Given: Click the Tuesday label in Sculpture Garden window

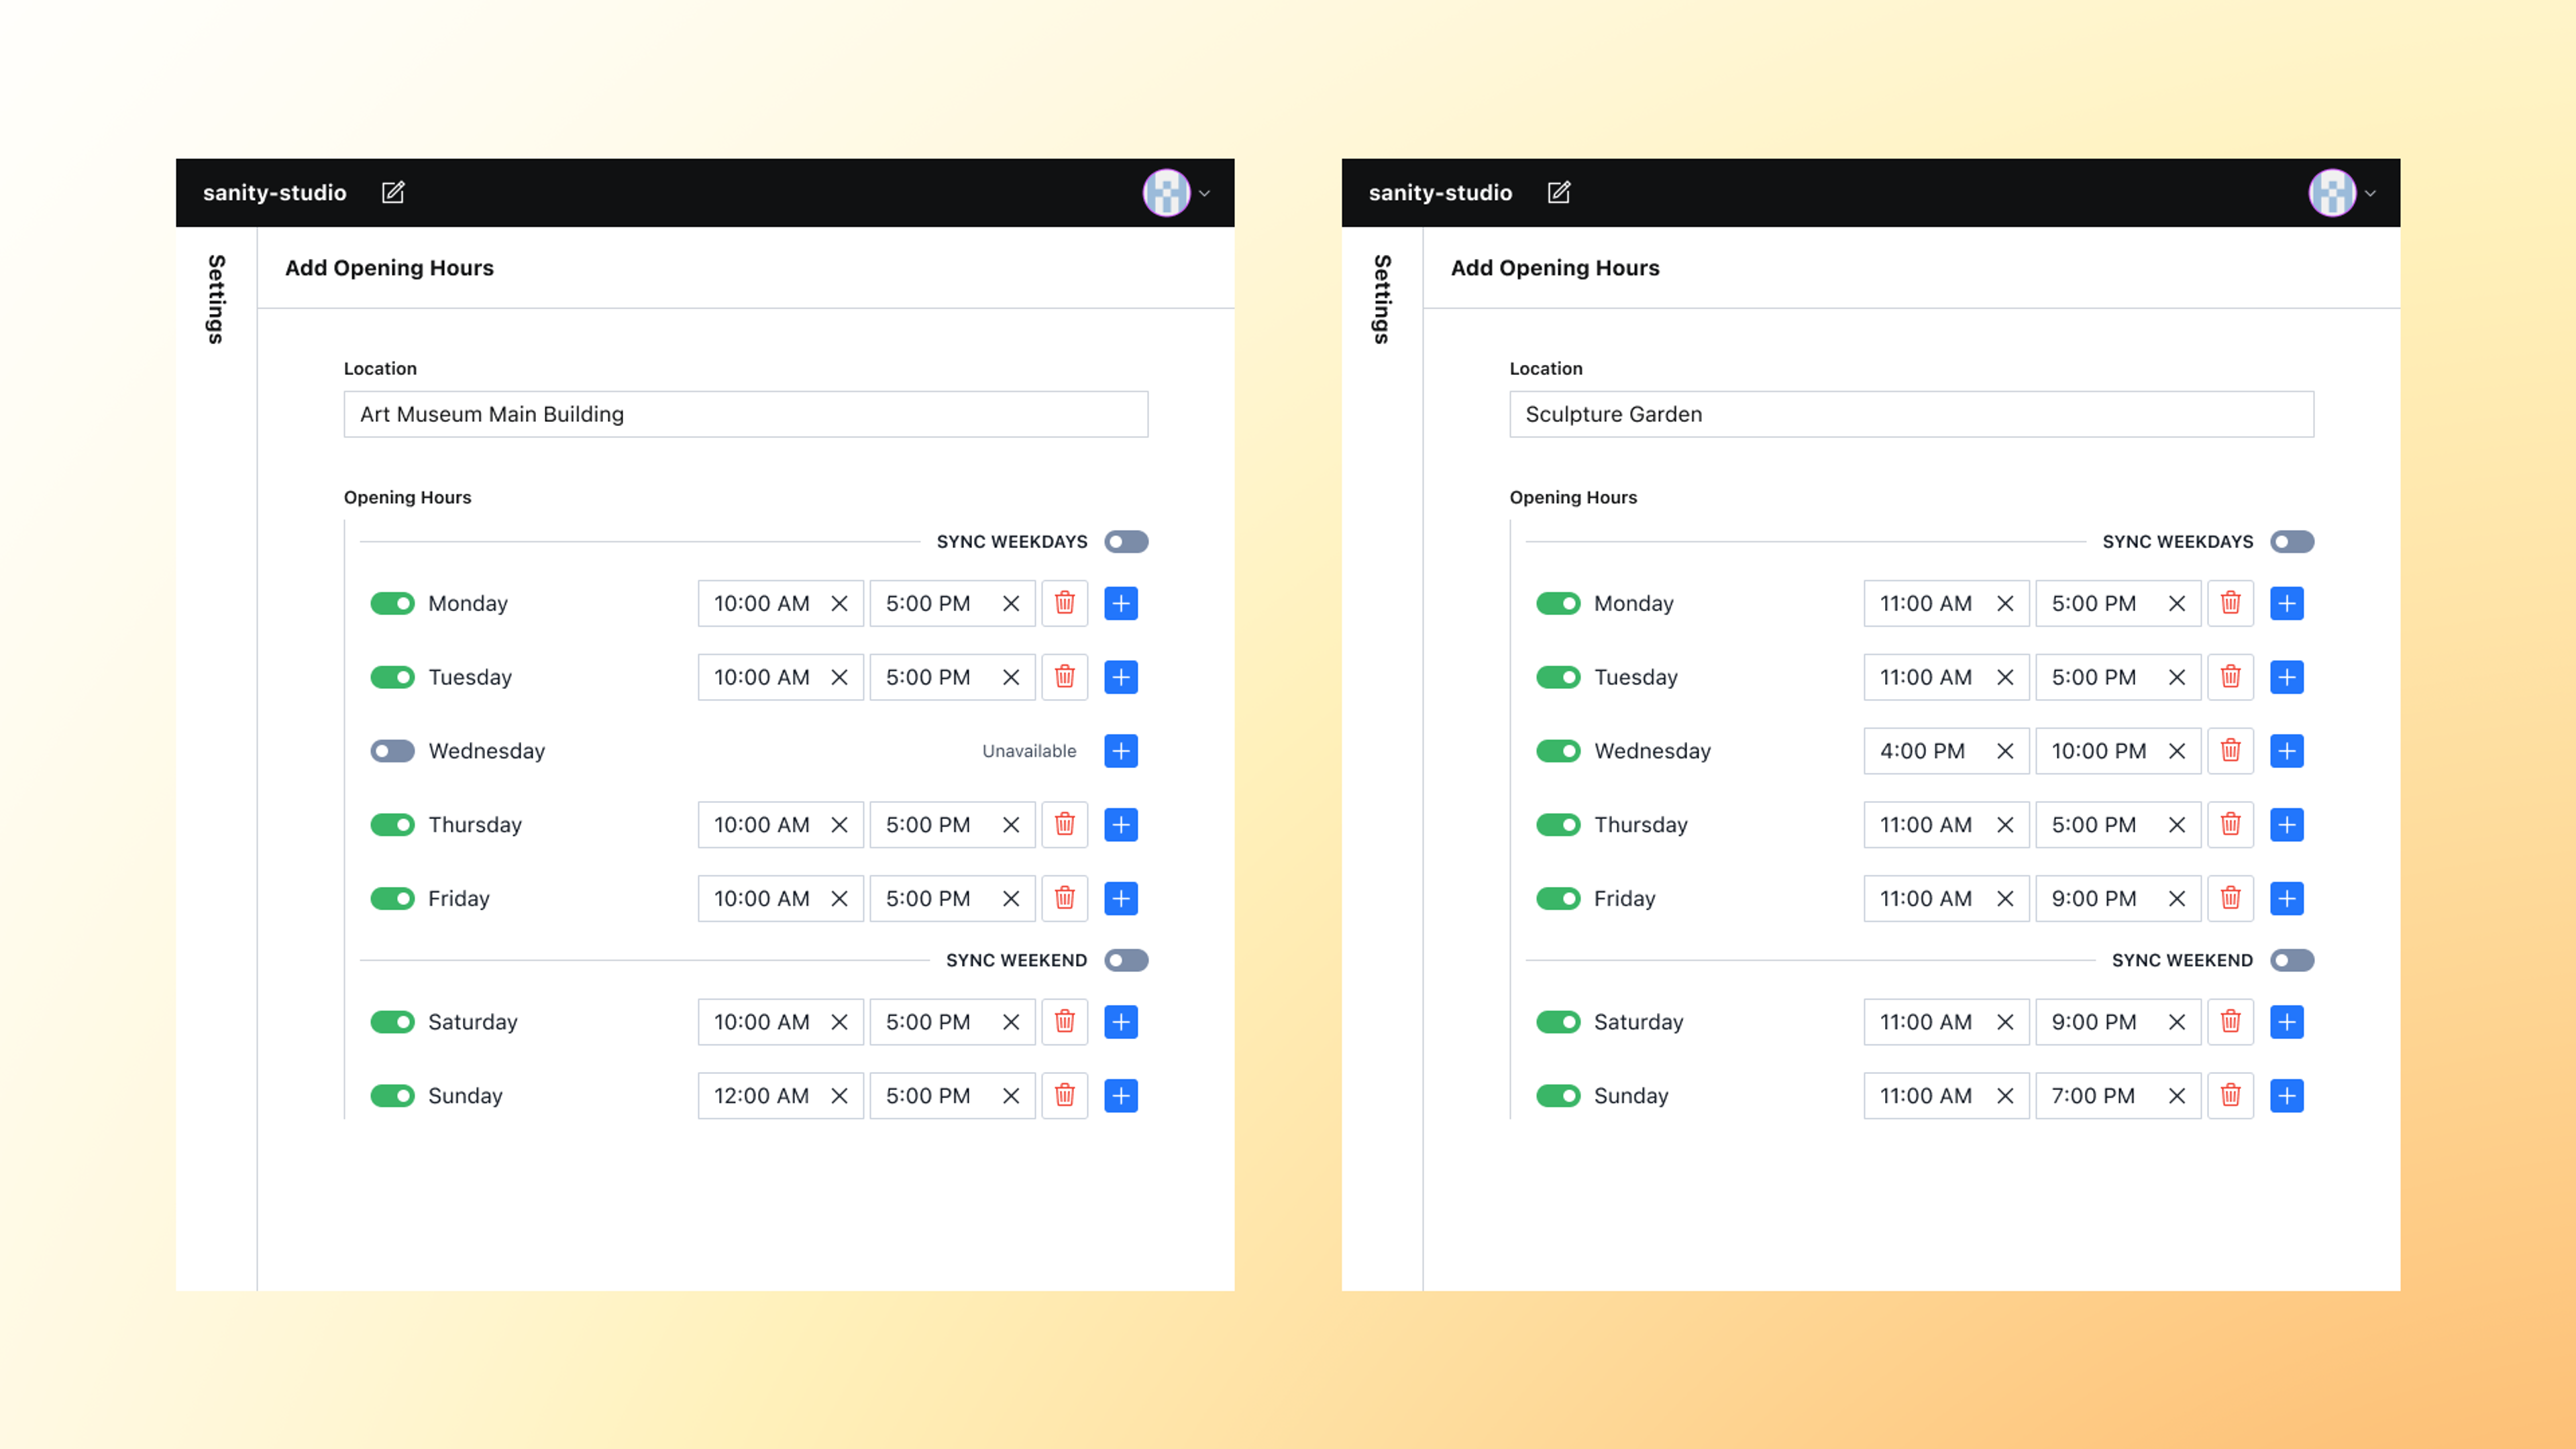Looking at the screenshot, I should pyautogui.click(x=1636, y=677).
